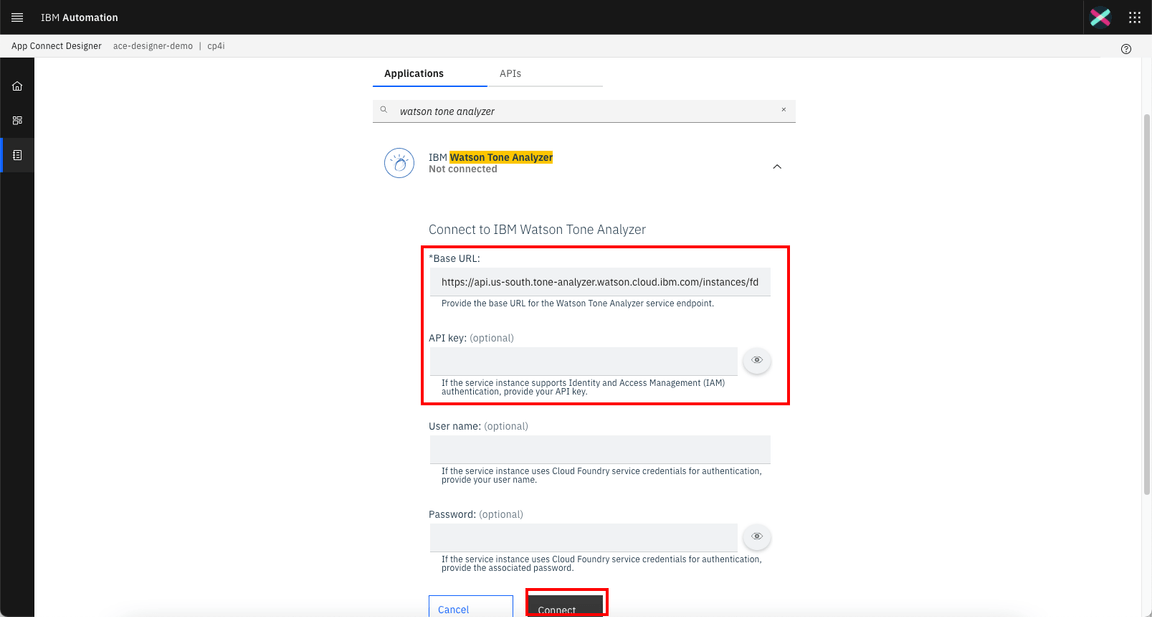Open help via question mark icon
Viewport: 1152px width, 617px height.
pyautogui.click(x=1126, y=49)
